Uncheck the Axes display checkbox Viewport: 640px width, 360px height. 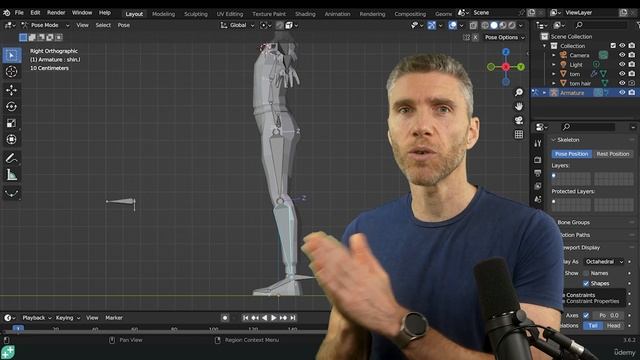click(586, 315)
